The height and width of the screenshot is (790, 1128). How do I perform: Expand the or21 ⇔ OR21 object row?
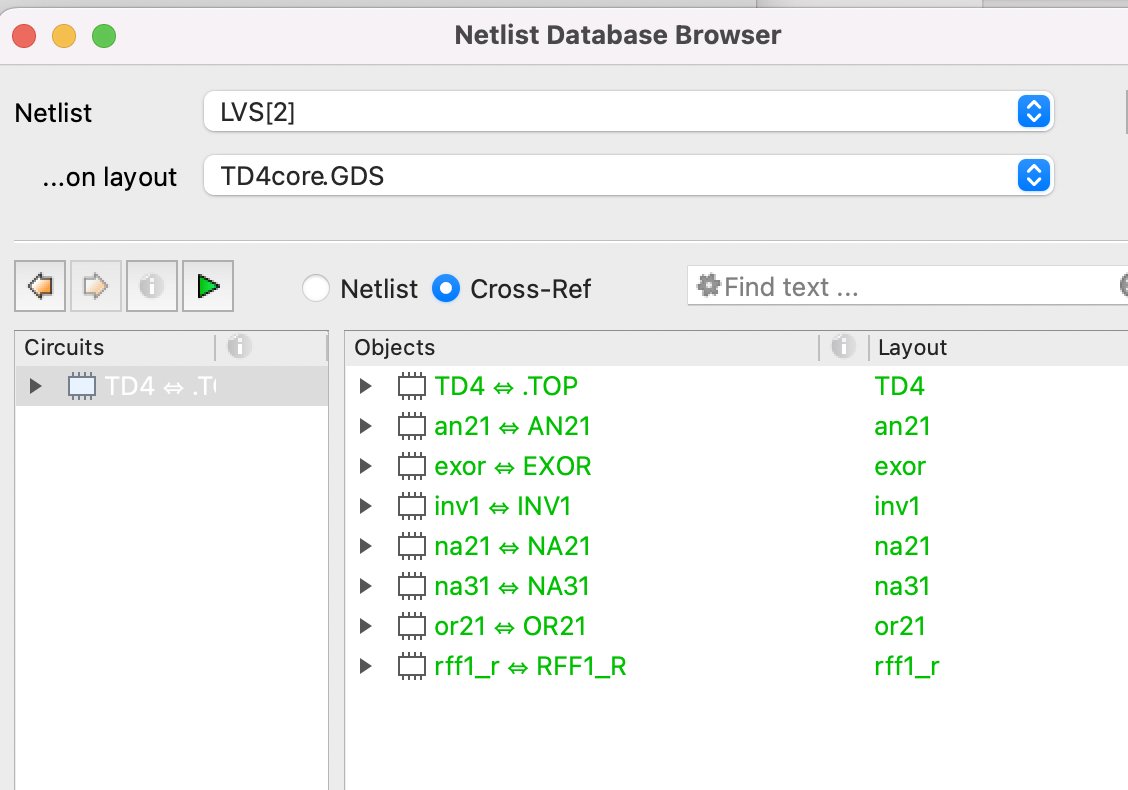tap(365, 626)
